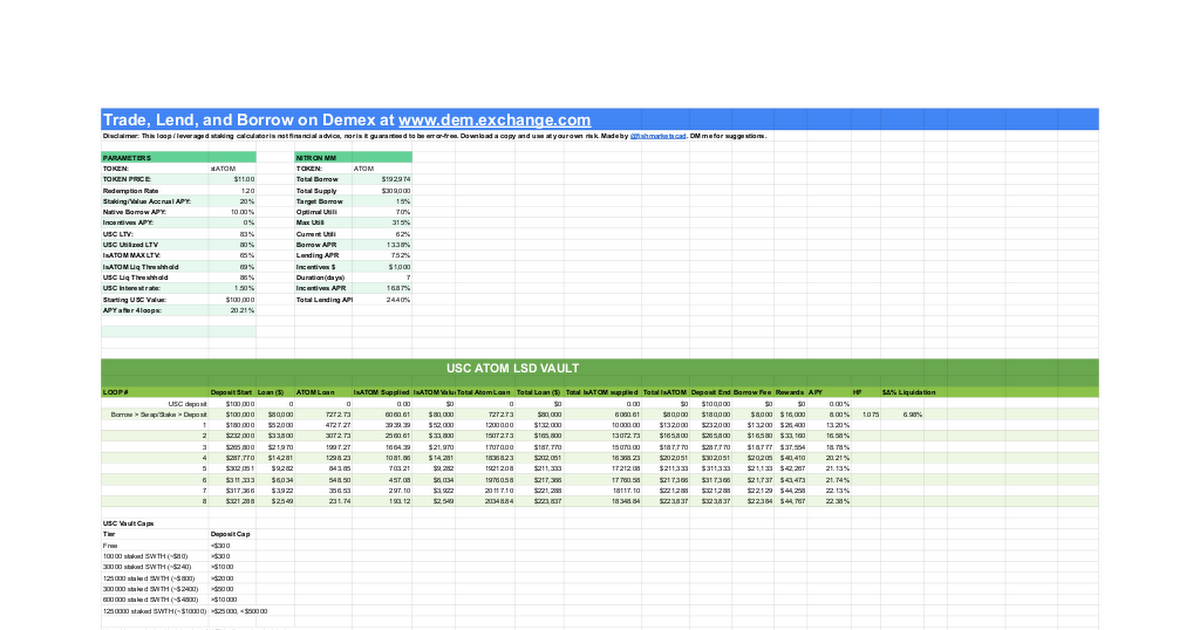Select the Total Atom Loan column header
The width and height of the screenshot is (1200, 630).
[486, 392]
